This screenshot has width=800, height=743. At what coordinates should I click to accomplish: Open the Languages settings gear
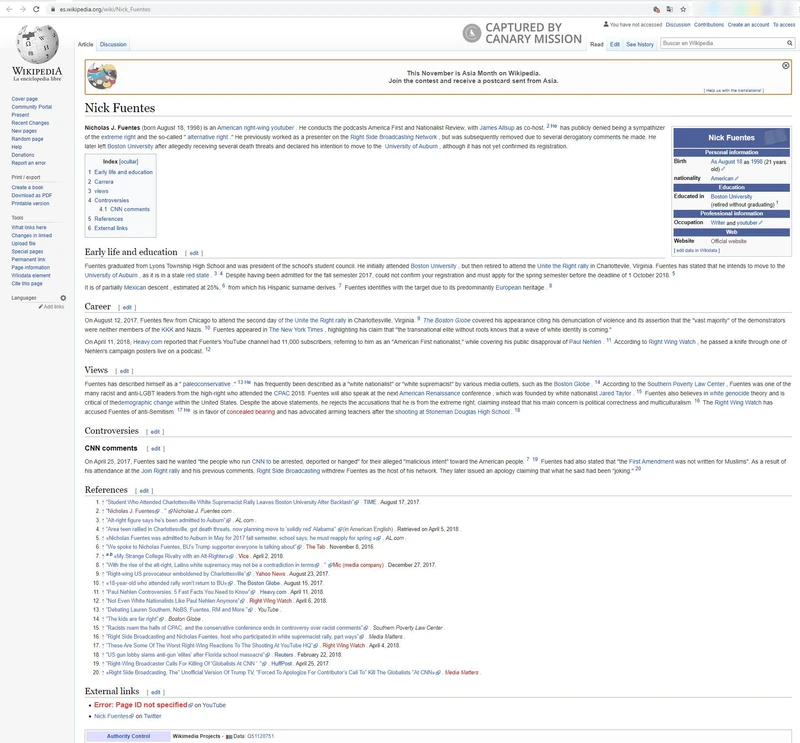63,298
